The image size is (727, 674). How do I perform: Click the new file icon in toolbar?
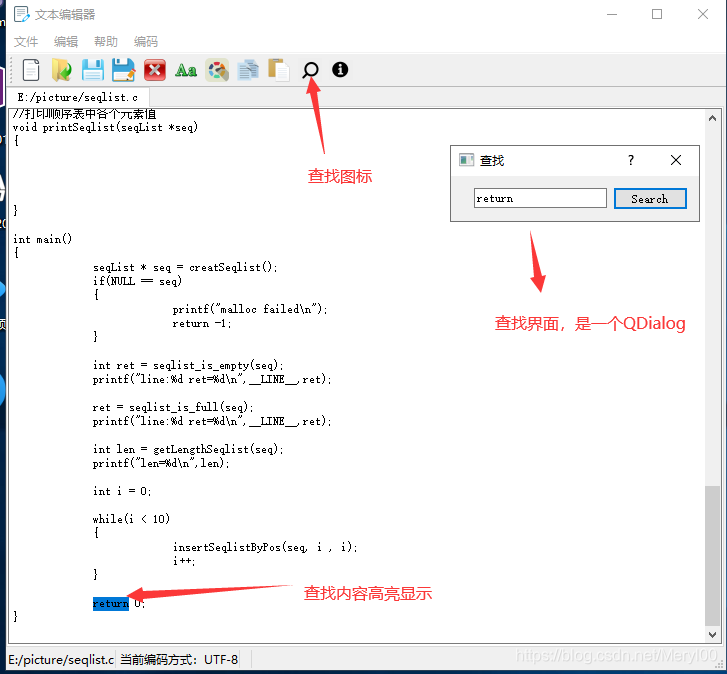[x=31, y=70]
